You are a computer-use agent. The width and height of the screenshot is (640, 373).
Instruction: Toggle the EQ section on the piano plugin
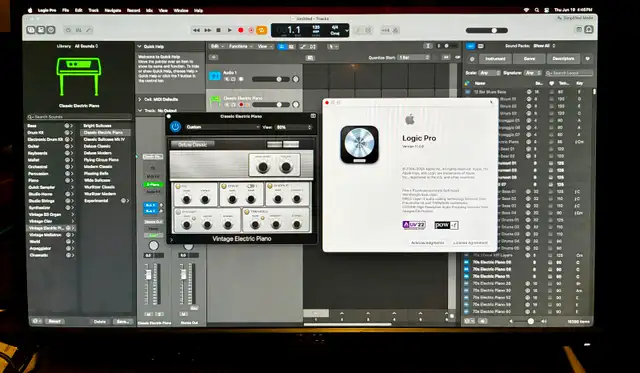point(178,186)
